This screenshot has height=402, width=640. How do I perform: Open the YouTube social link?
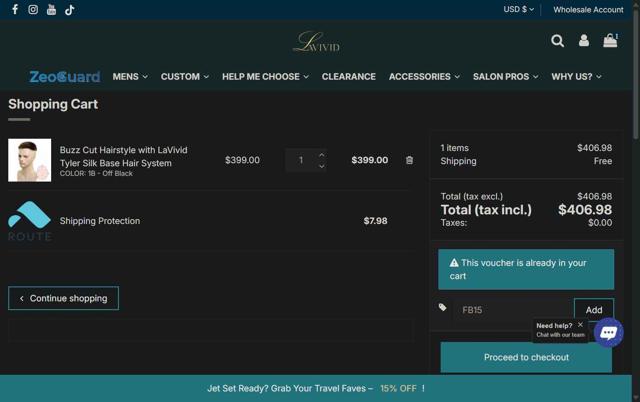[x=51, y=9]
